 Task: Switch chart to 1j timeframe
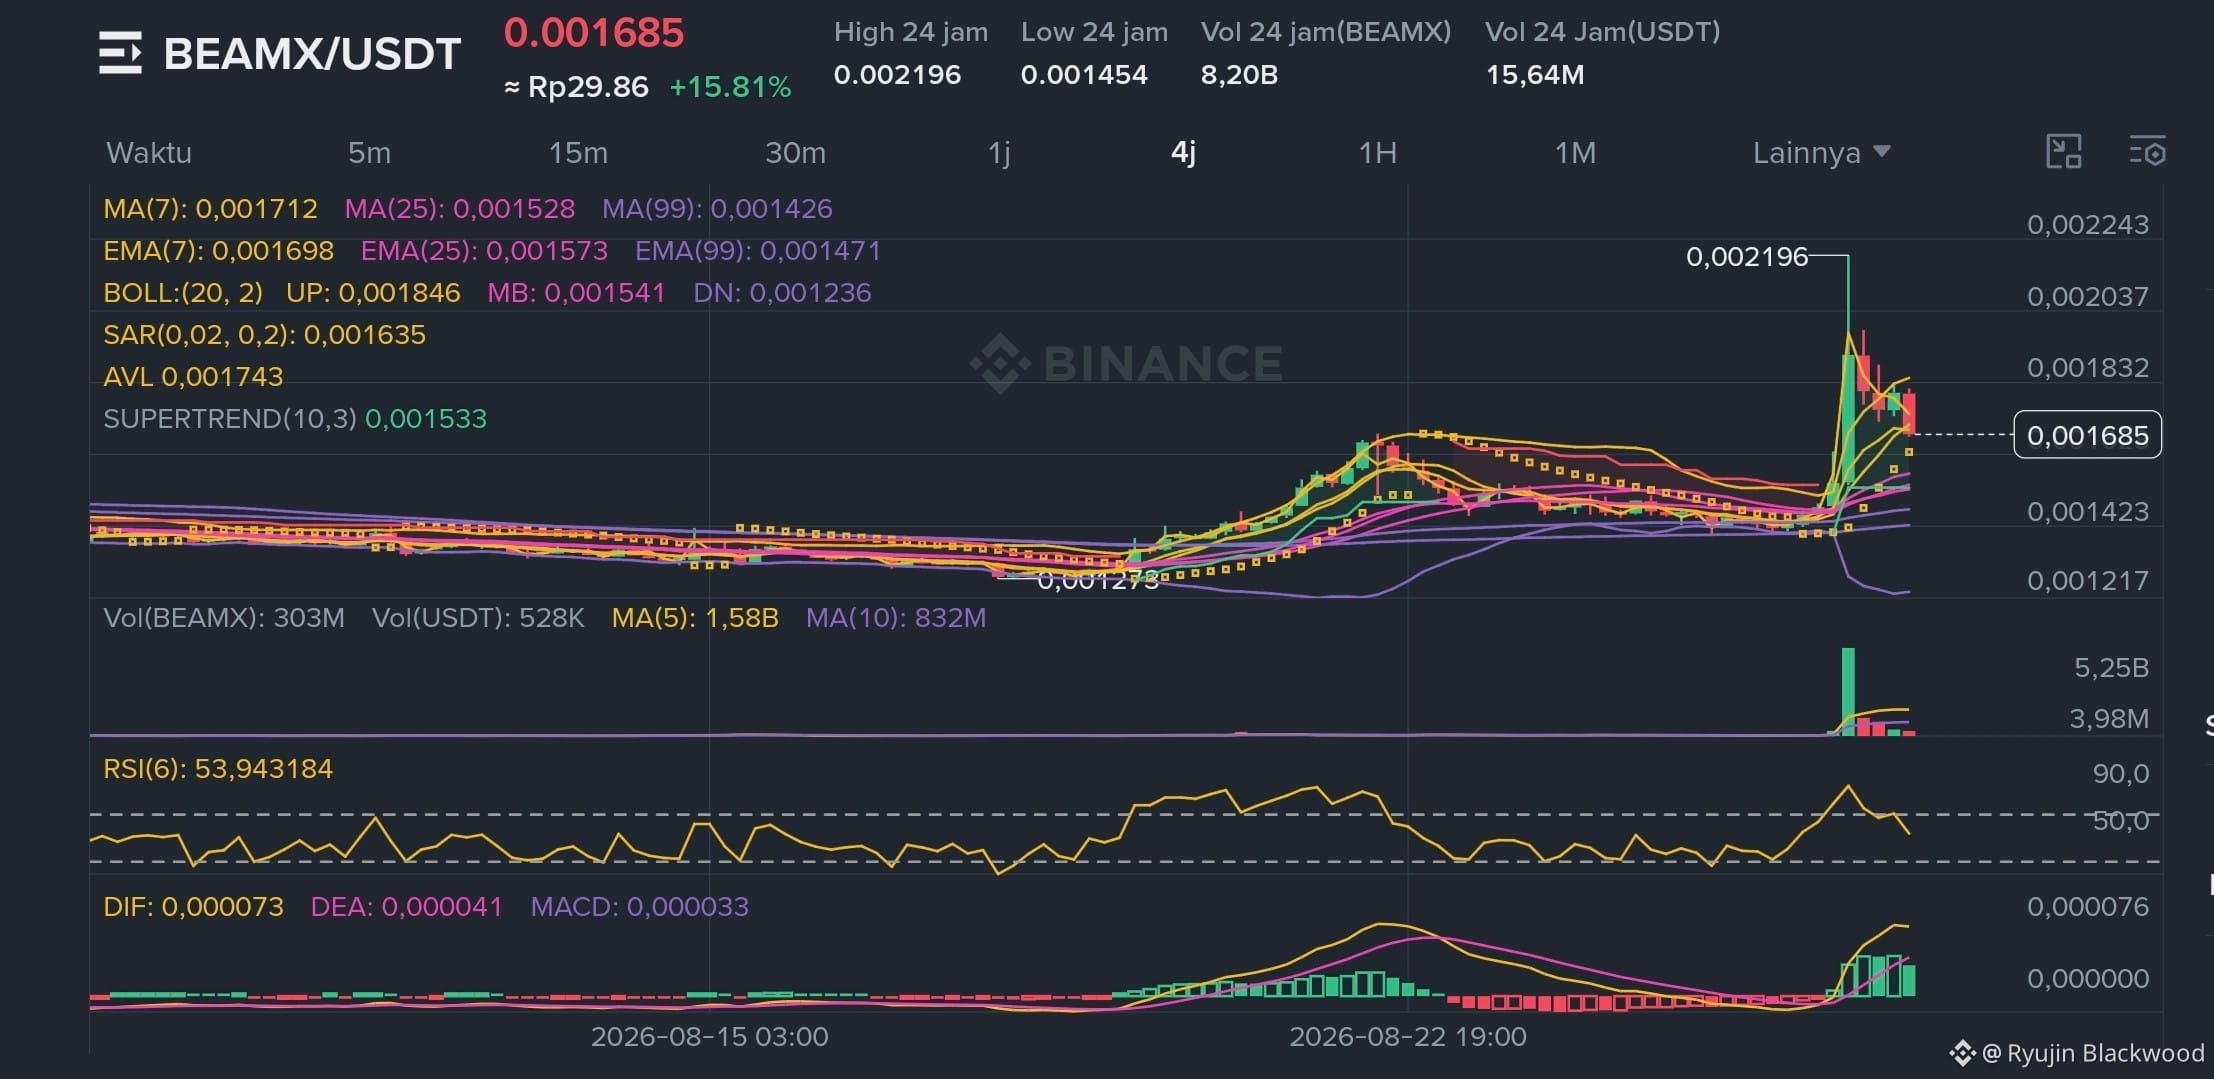tap(999, 153)
